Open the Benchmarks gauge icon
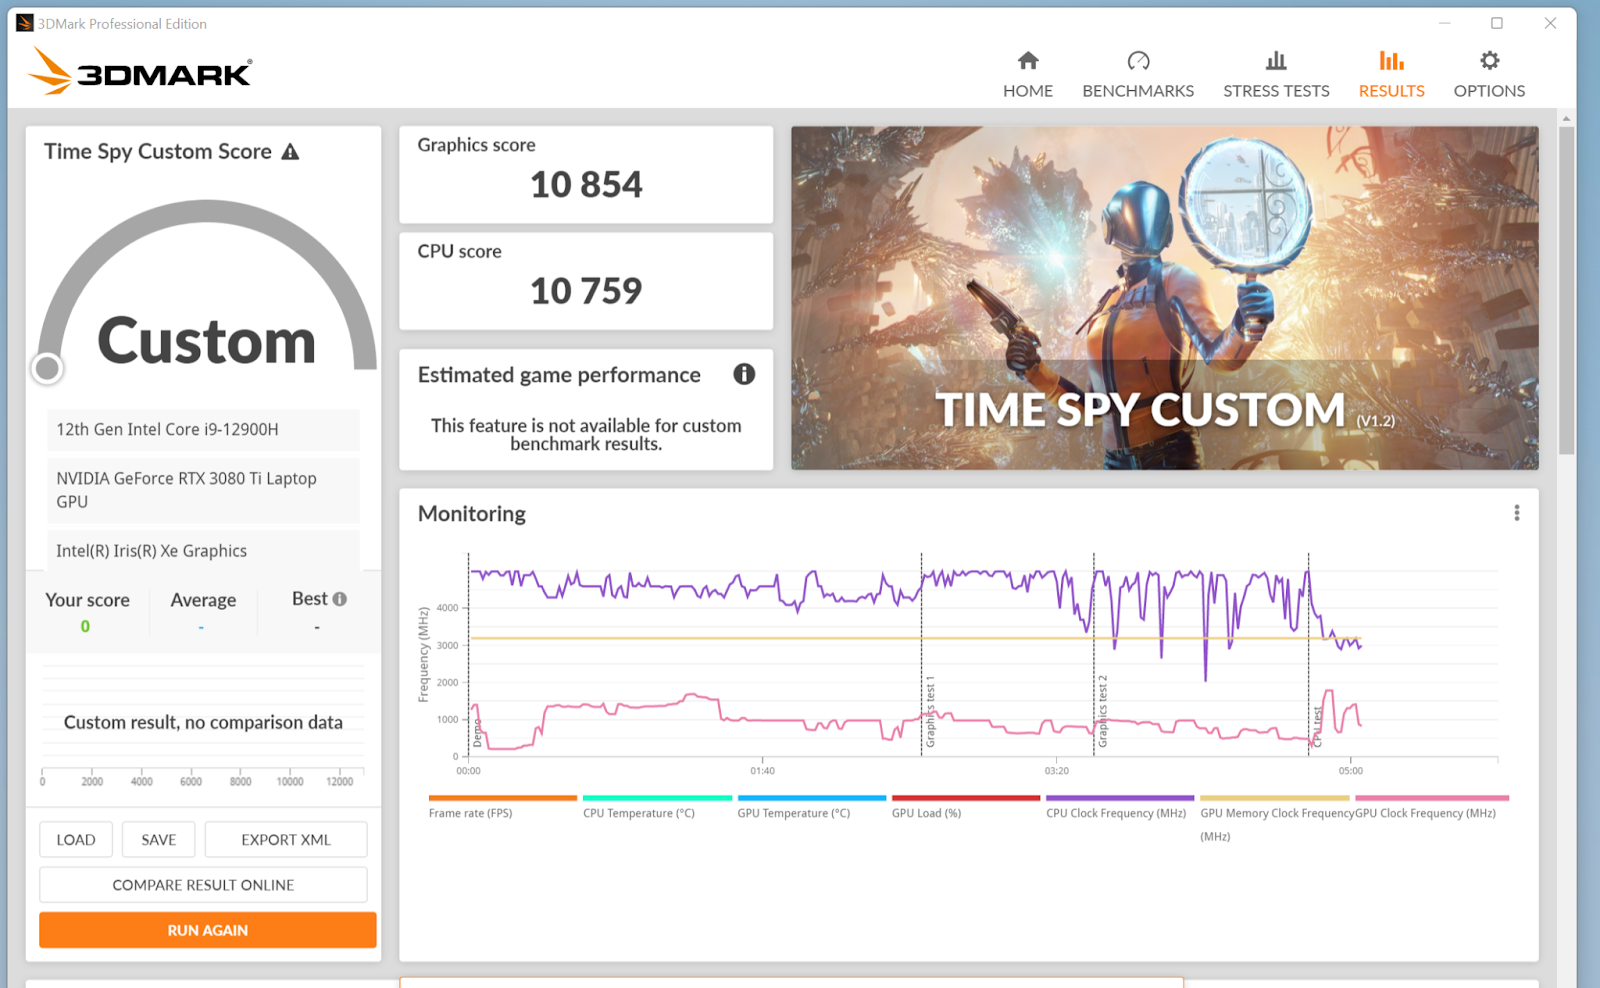1600x988 pixels. click(x=1138, y=61)
